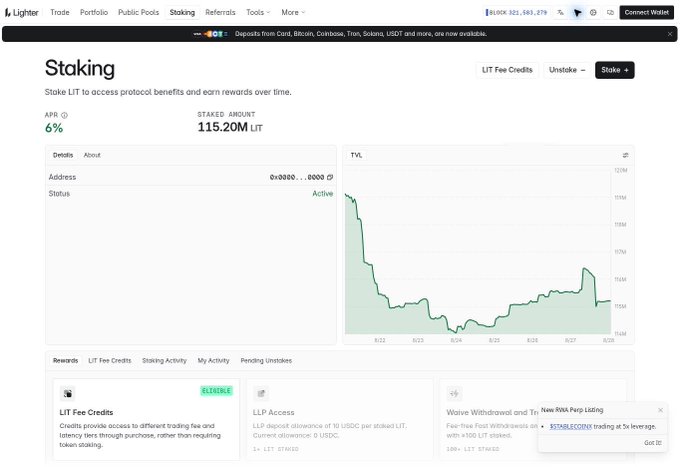Click the 1+ LIT STAKED requirement text
The height and width of the screenshot is (467, 680).
tap(275, 449)
